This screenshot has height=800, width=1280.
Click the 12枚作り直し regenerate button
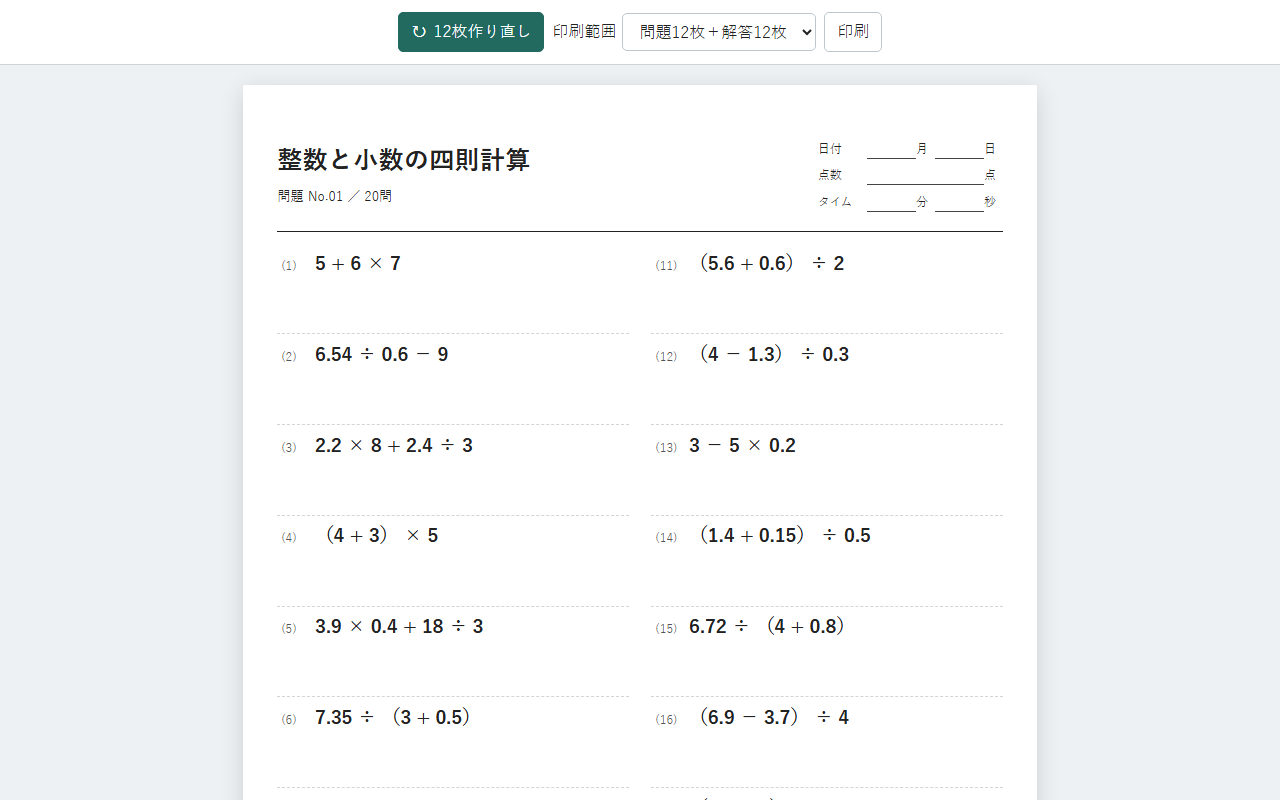tap(471, 32)
